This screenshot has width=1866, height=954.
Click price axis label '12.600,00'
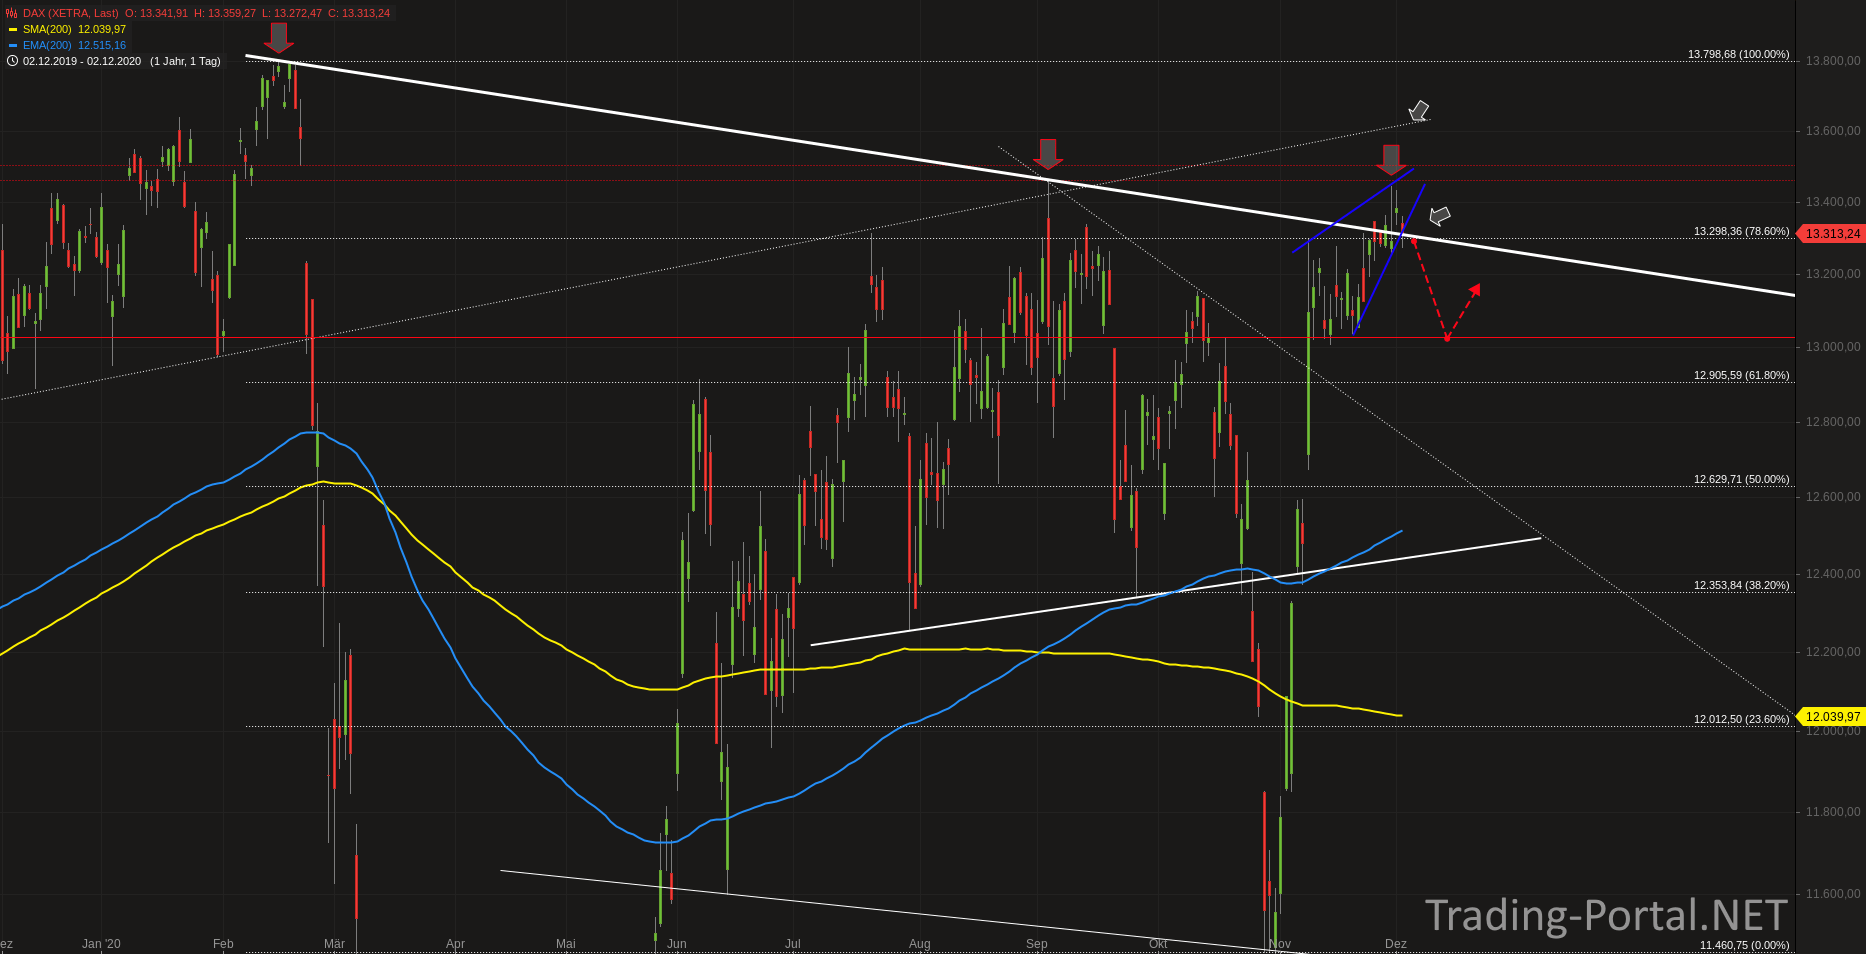pos(1833,497)
